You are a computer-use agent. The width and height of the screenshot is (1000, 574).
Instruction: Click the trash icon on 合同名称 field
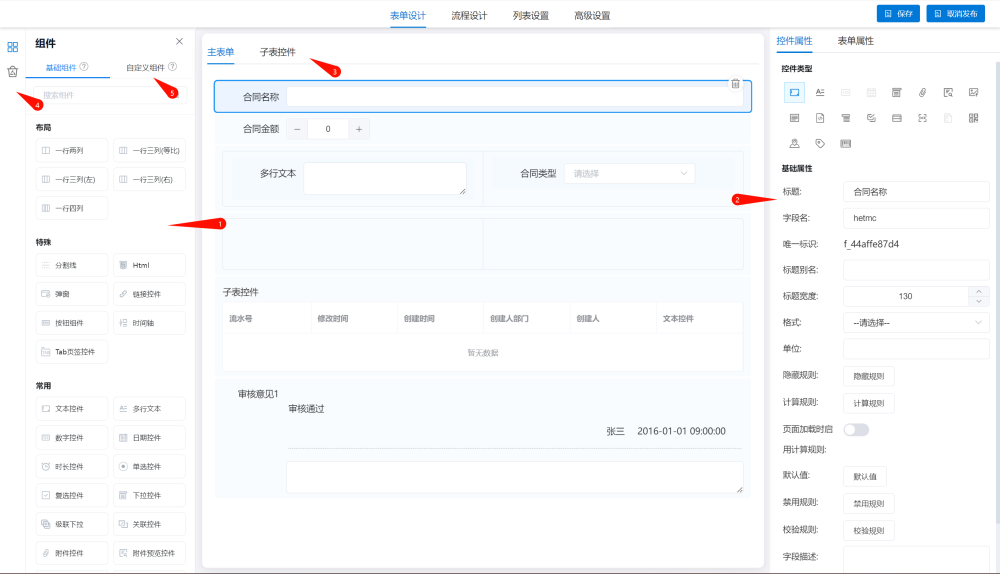pyautogui.click(x=735, y=84)
